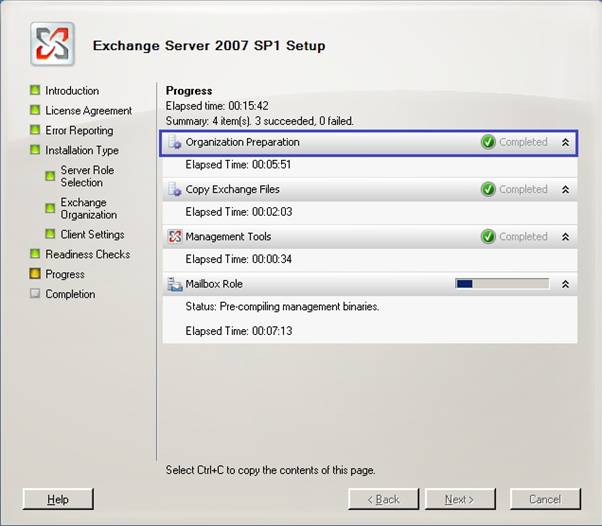This screenshot has width=602, height=526.
Task: Click the gray Completion step indicator
Action: tap(35, 293)
